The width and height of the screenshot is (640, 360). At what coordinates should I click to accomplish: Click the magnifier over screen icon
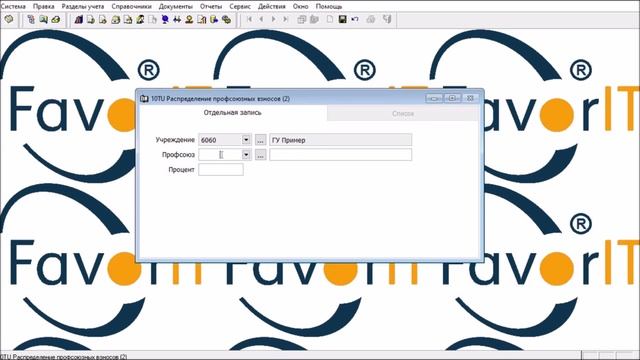(43, 19)
